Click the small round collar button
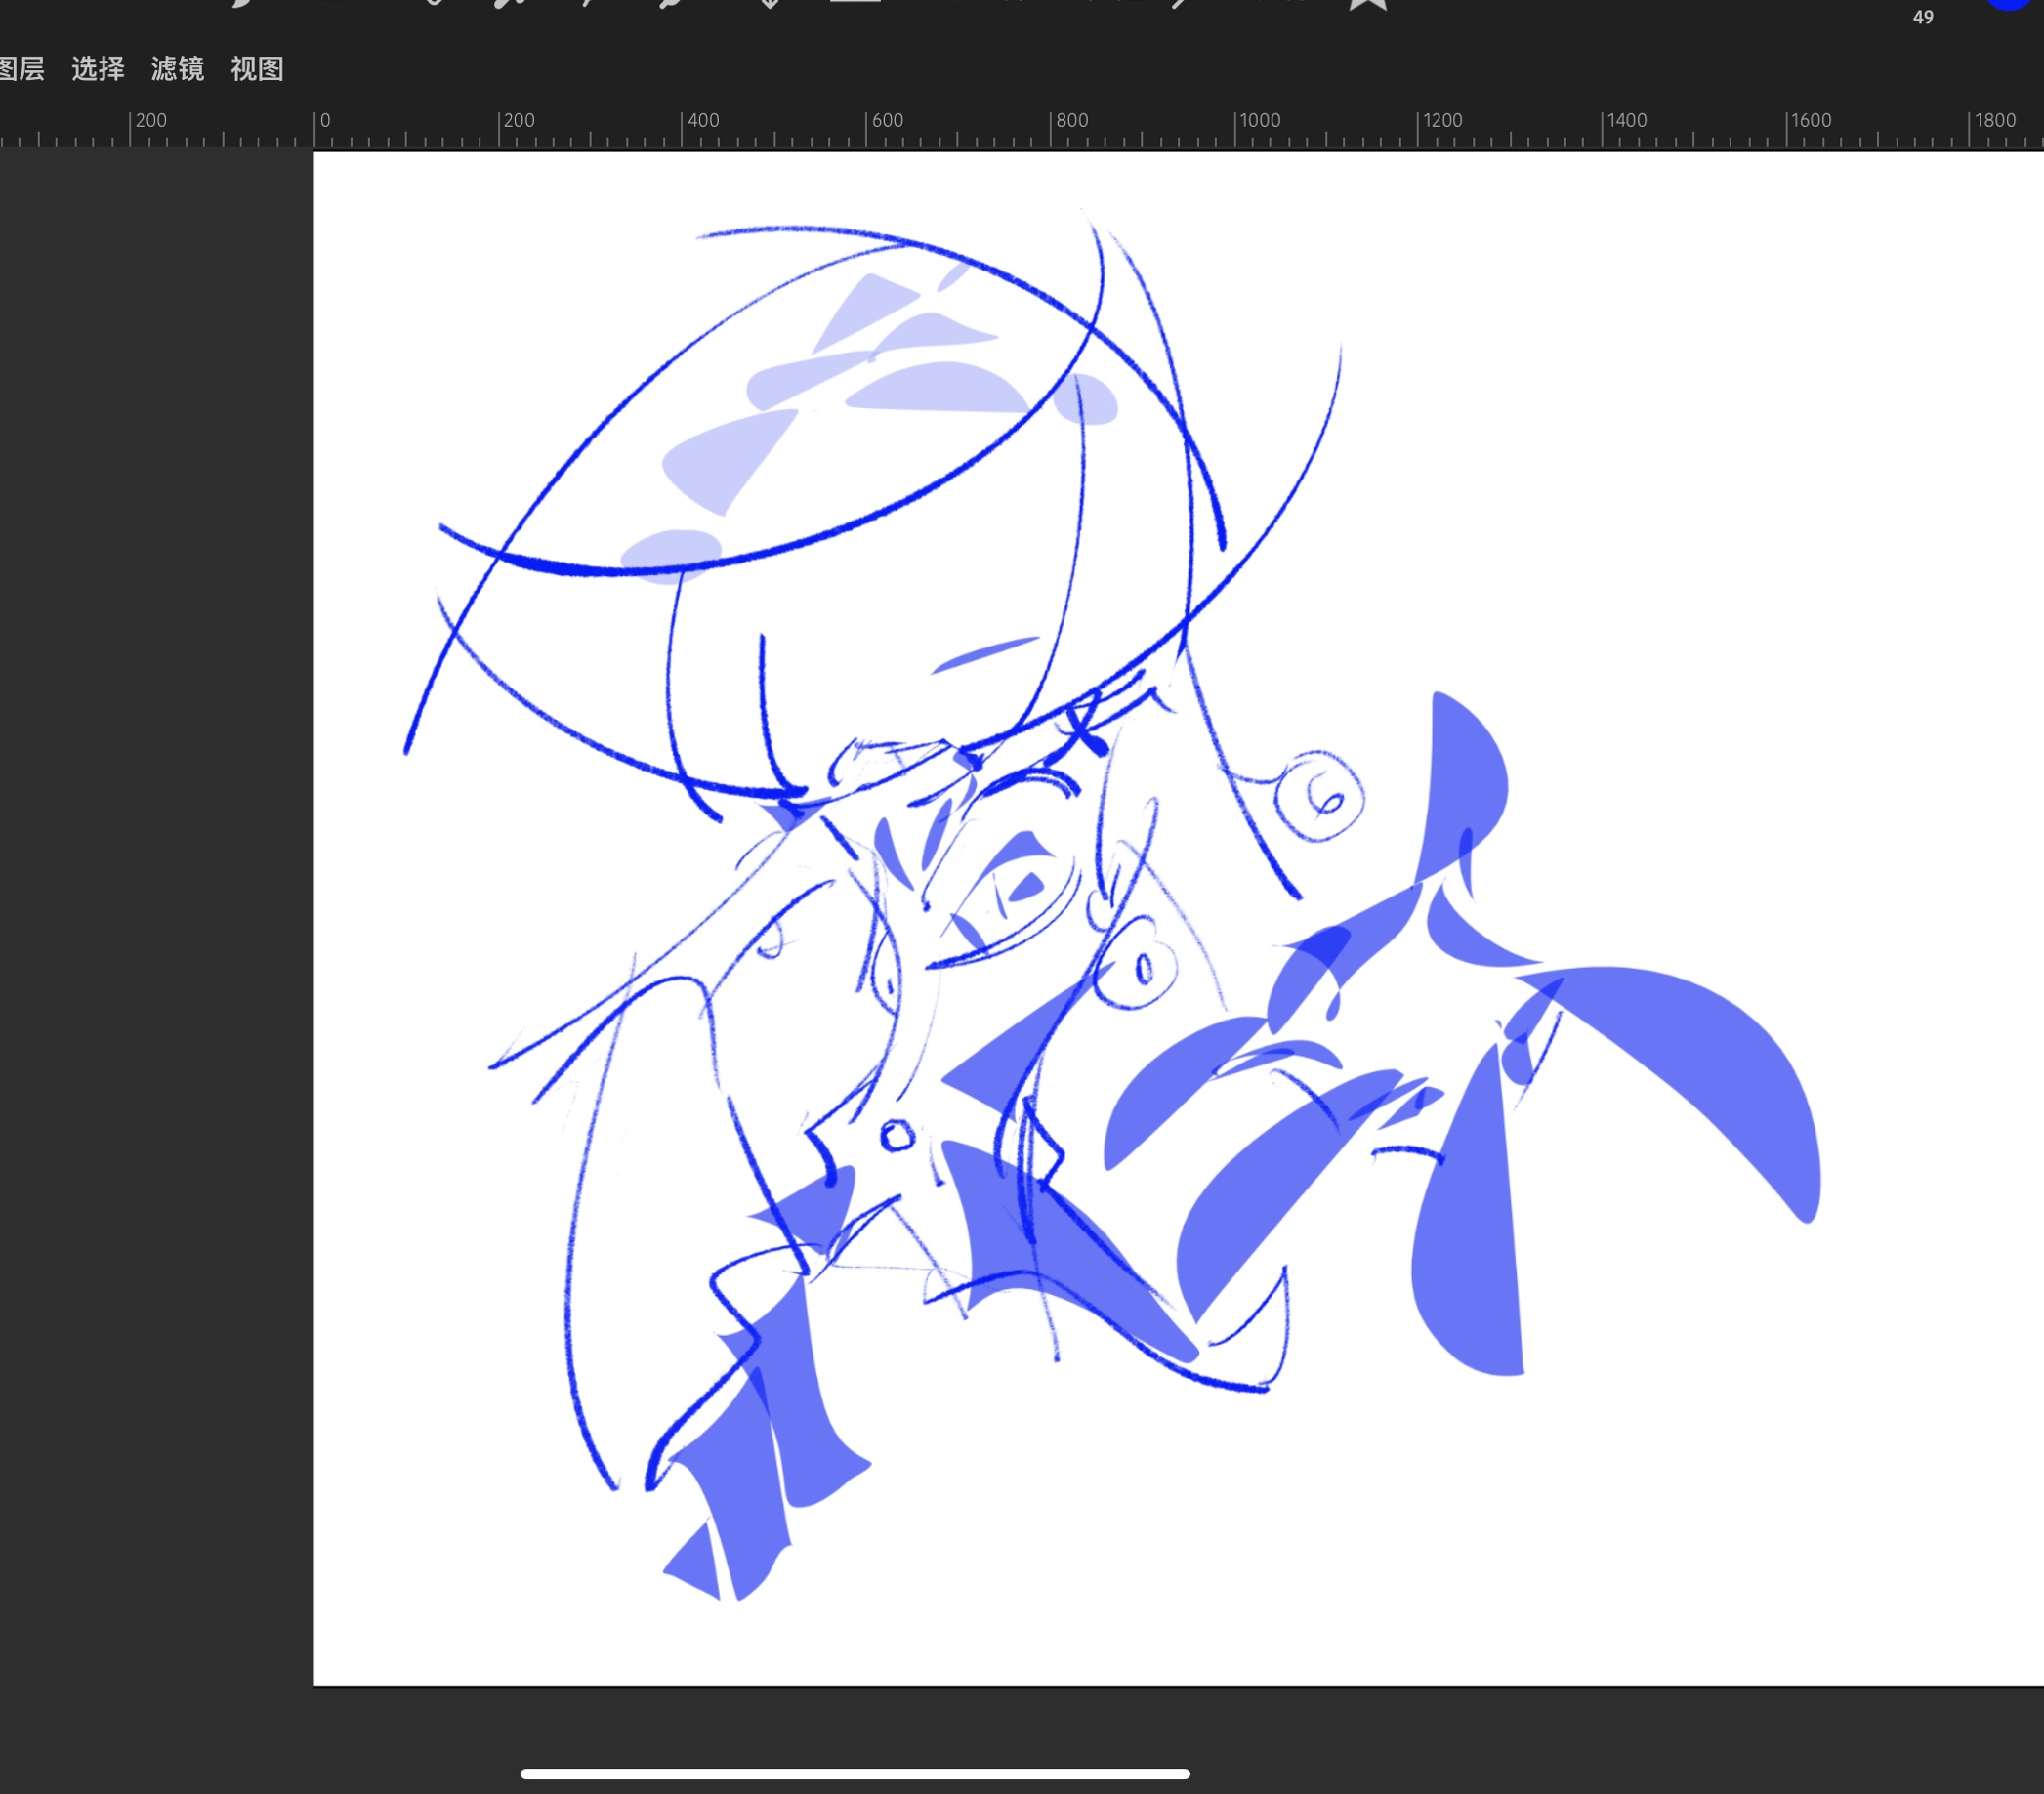 (897, 1136)
